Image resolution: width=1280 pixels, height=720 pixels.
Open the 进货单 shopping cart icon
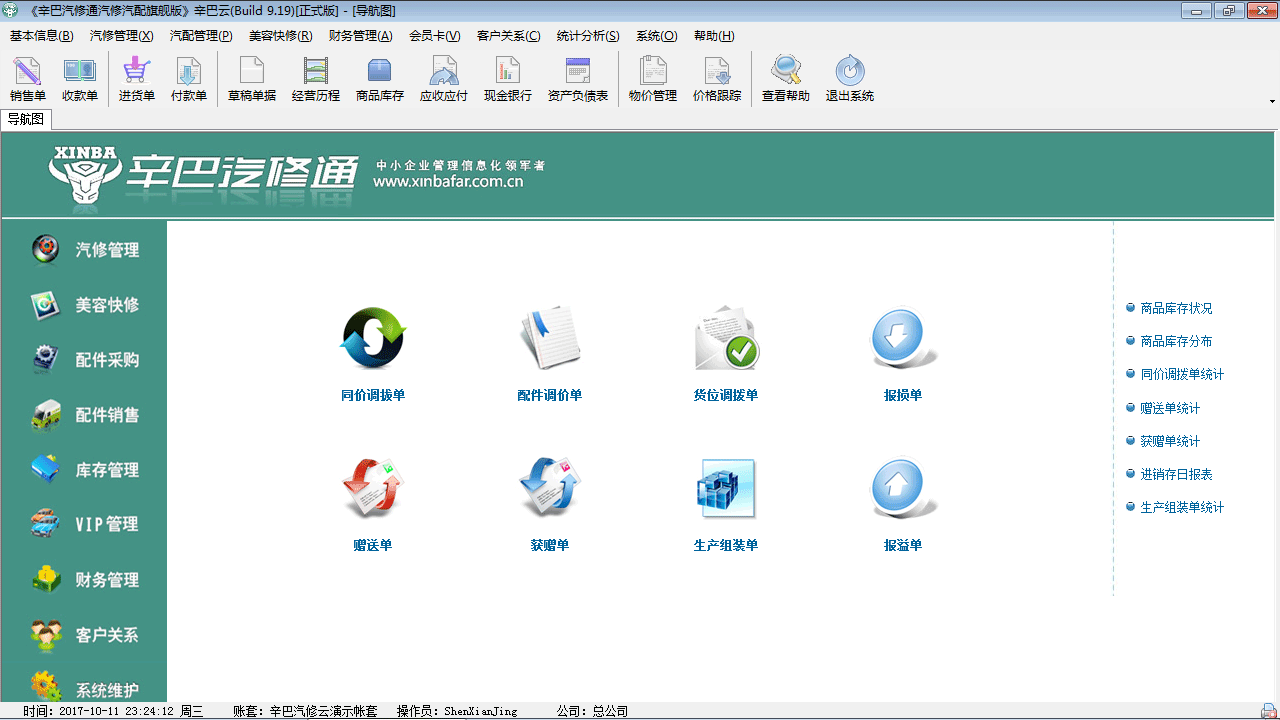click(137, 79)
